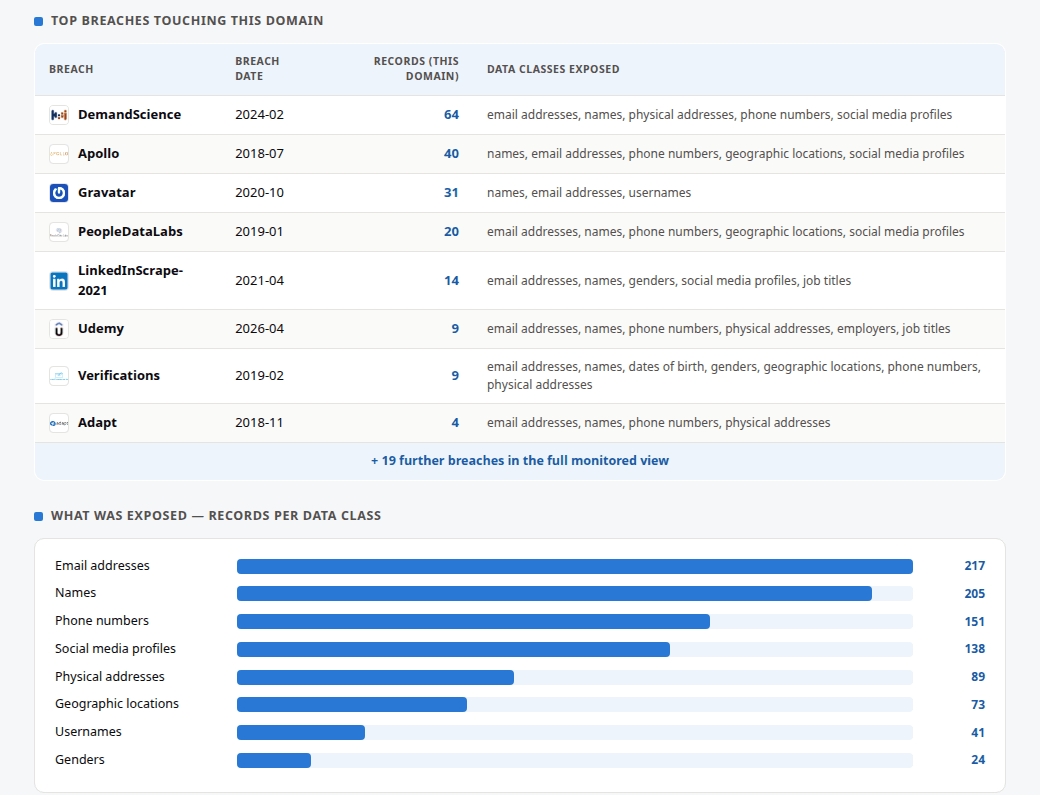1040x795 pixels.
Task: Click the Udemy breach name
Action: tap(101, 329)
